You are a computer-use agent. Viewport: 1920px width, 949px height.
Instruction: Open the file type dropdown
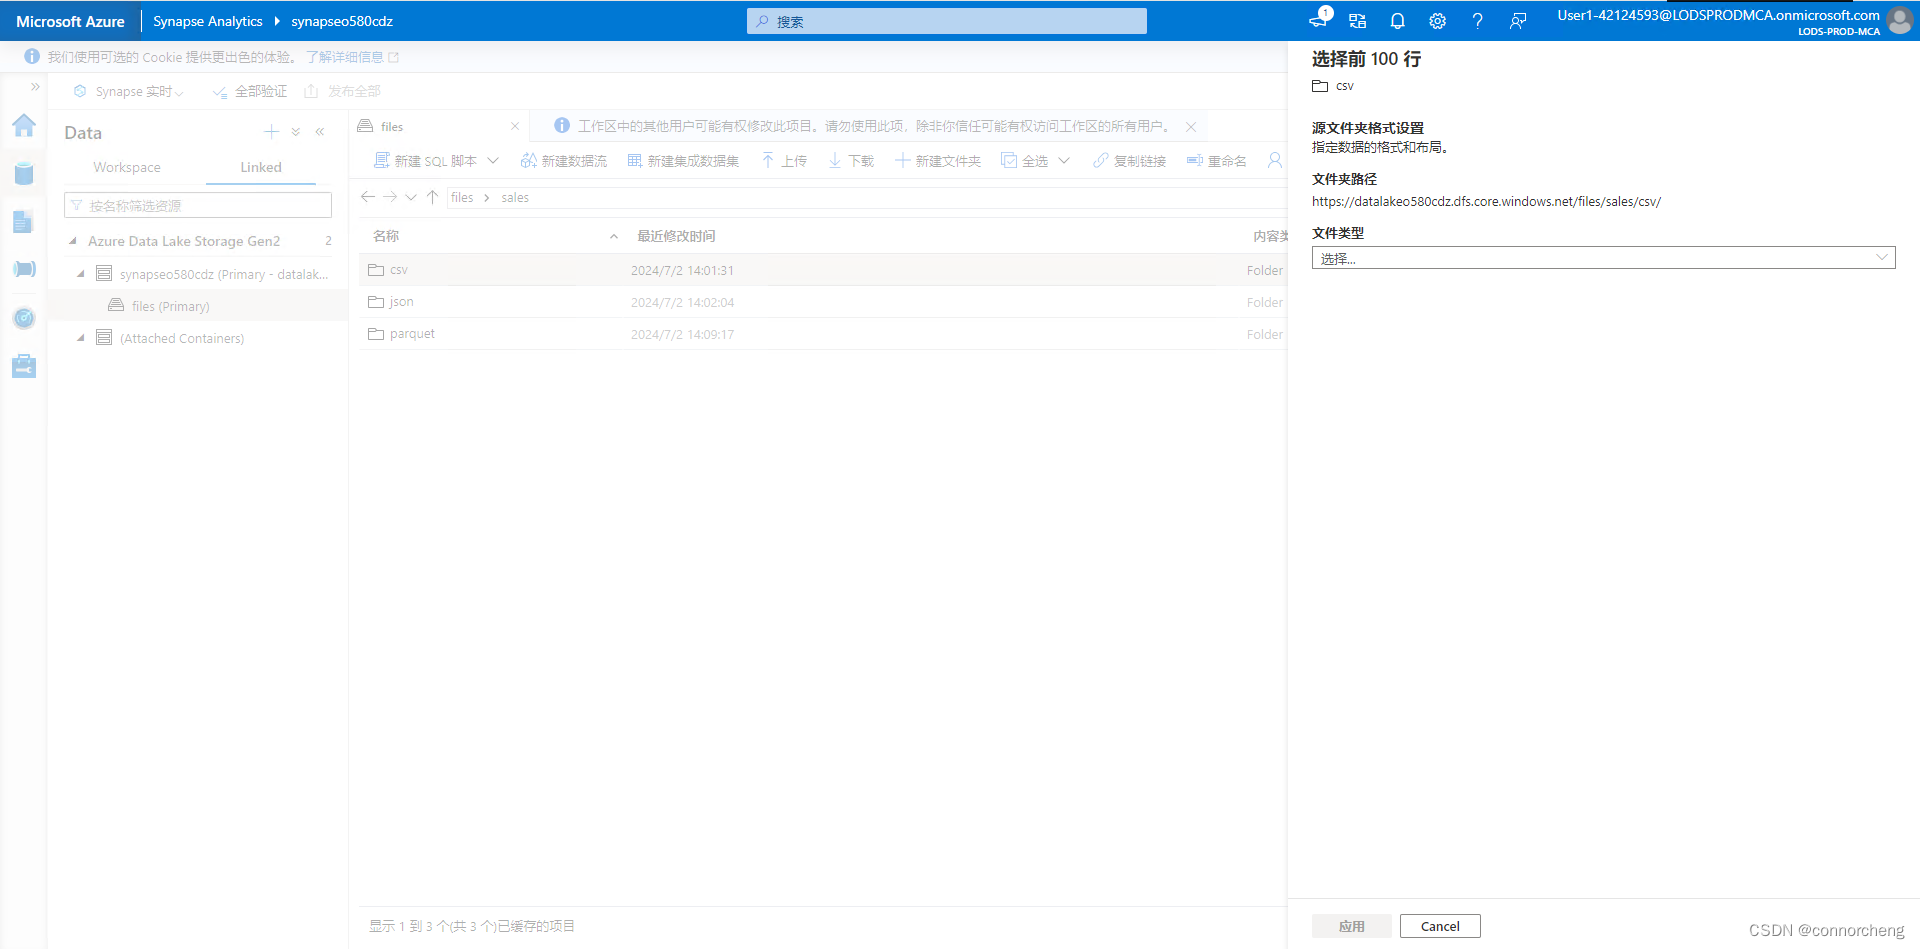pos(1603,258)
